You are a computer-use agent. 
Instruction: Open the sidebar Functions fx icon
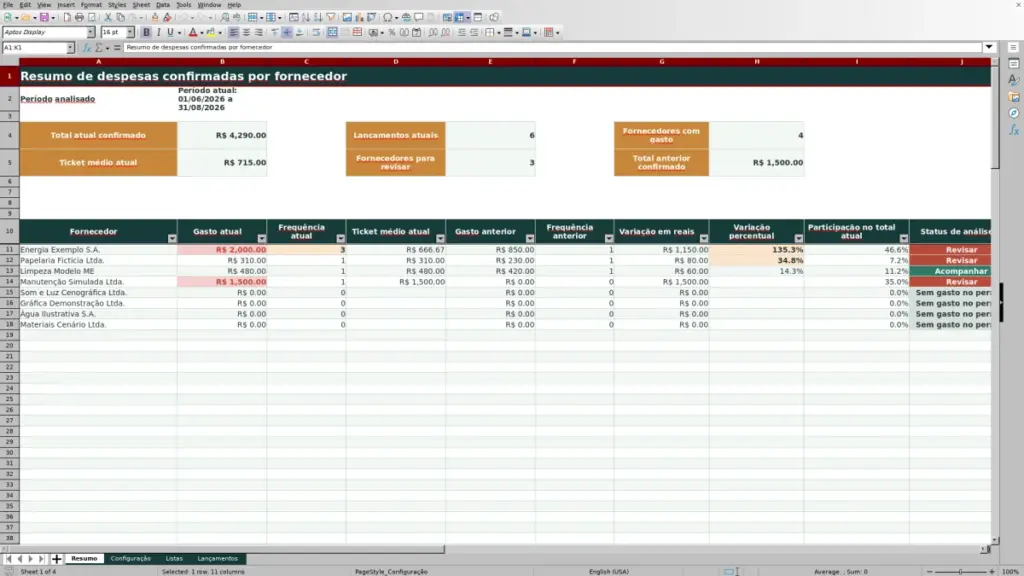[1014, 131]
